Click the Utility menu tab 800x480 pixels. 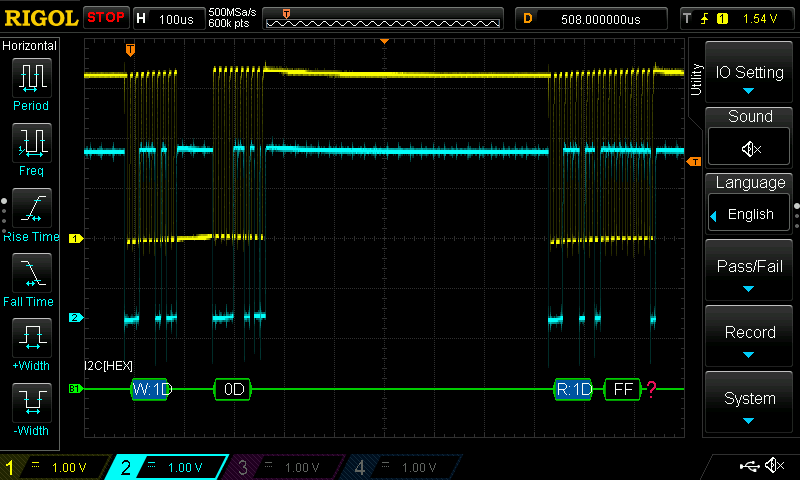click(x=696, y=80)
